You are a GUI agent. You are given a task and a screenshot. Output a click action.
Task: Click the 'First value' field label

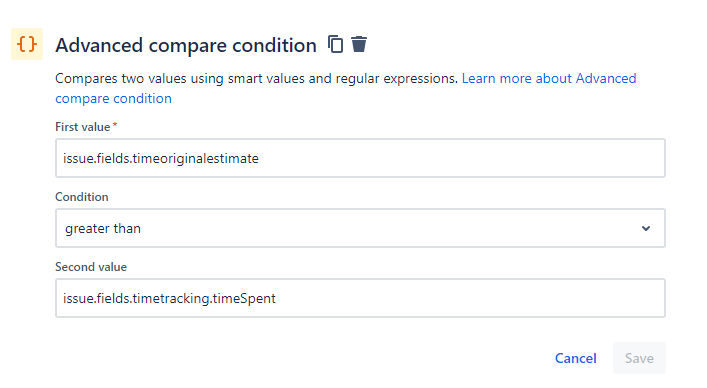pos(83,127)
